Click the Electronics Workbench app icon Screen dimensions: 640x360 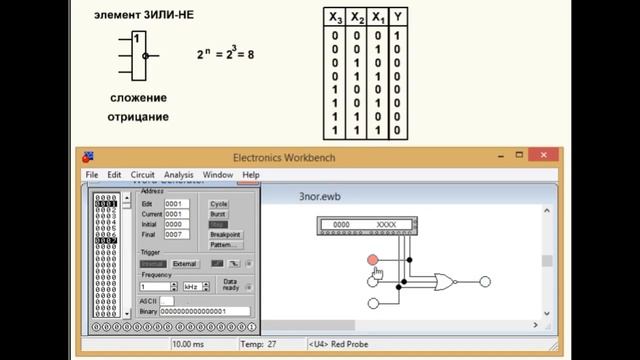[88, 157]
